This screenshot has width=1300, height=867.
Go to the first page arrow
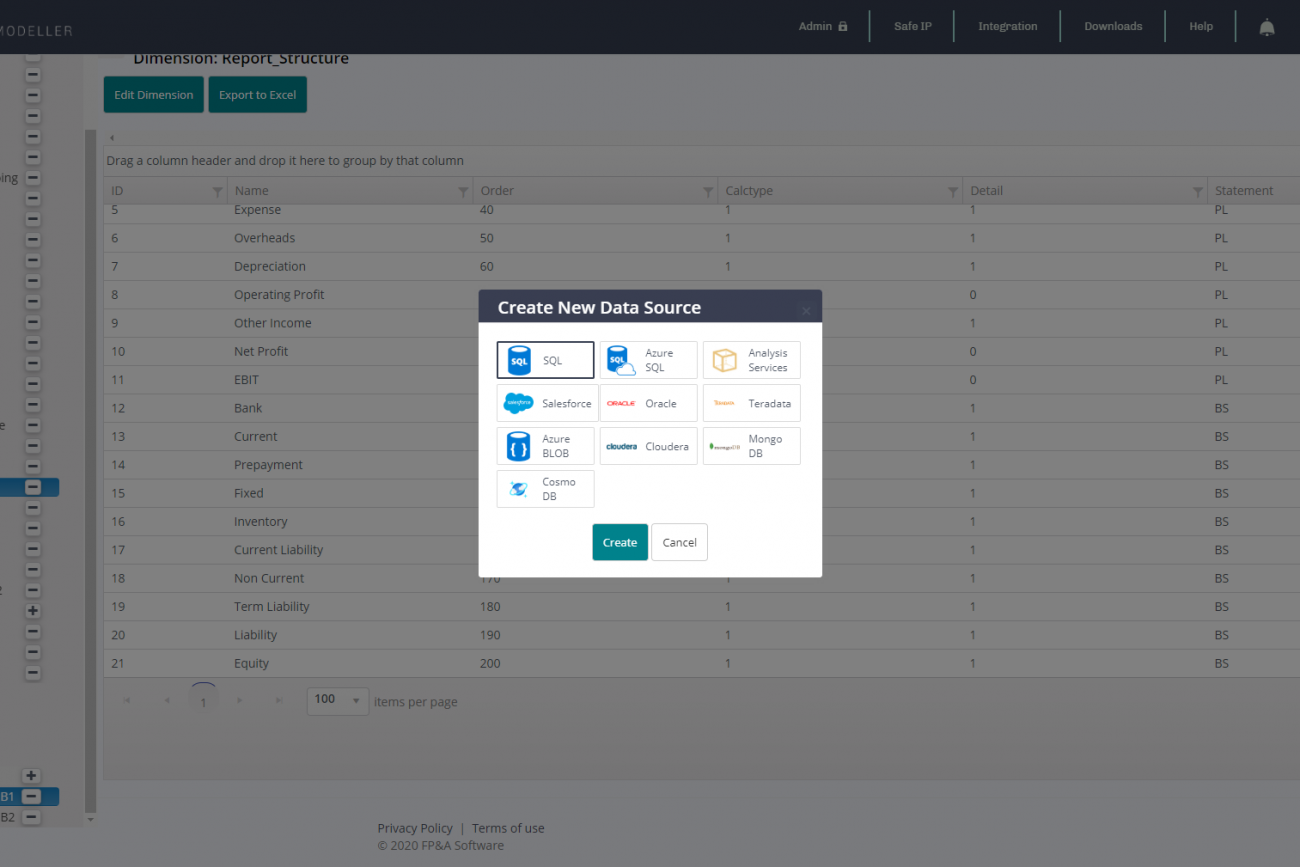point(127,701)
